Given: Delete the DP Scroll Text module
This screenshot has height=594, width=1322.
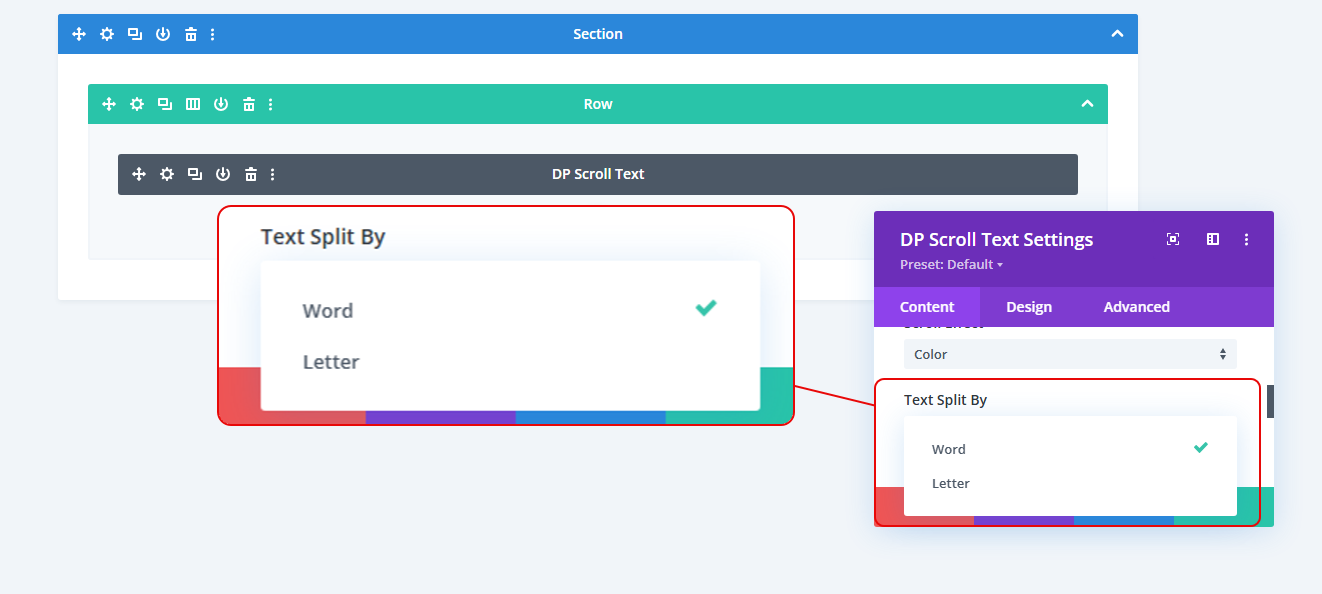Looking at the screenshot, I should pyautogui.click(x=251, y=174).
